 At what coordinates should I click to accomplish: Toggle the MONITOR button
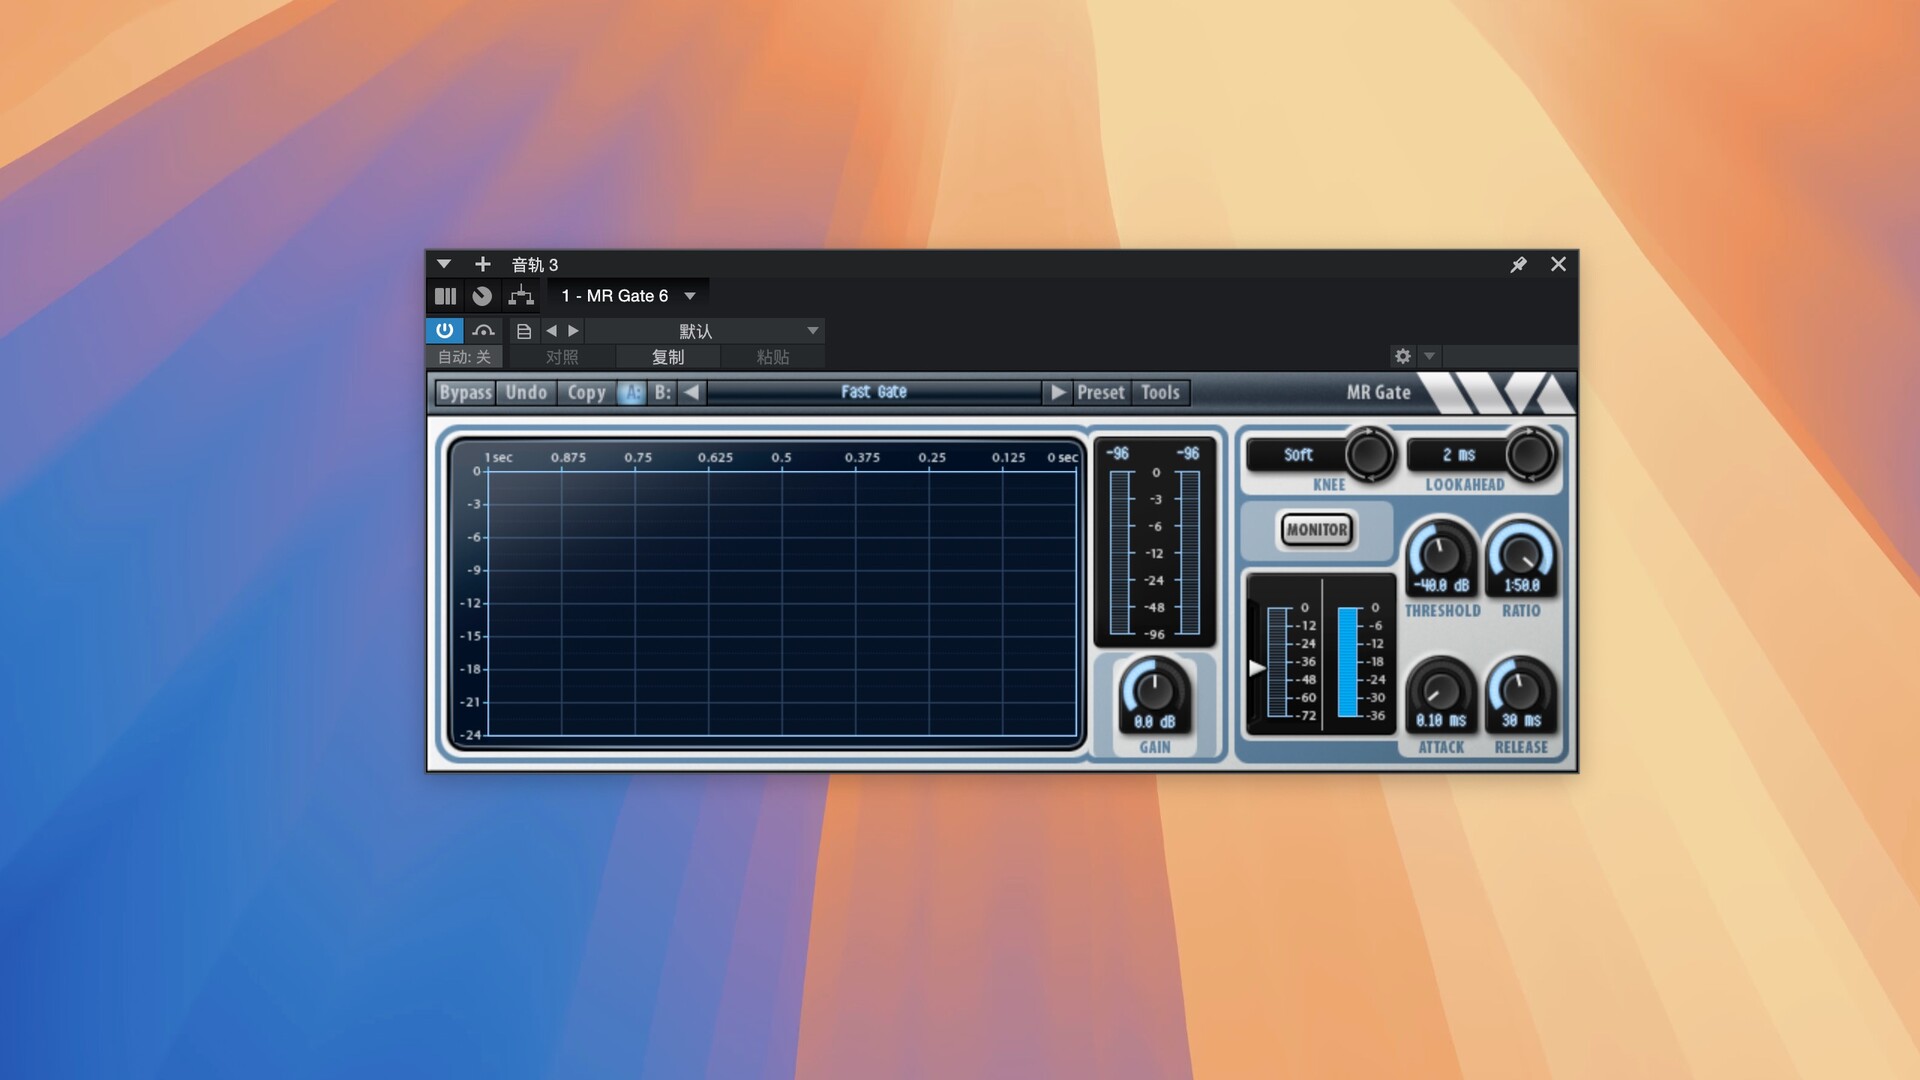(x=1317, y=530)
